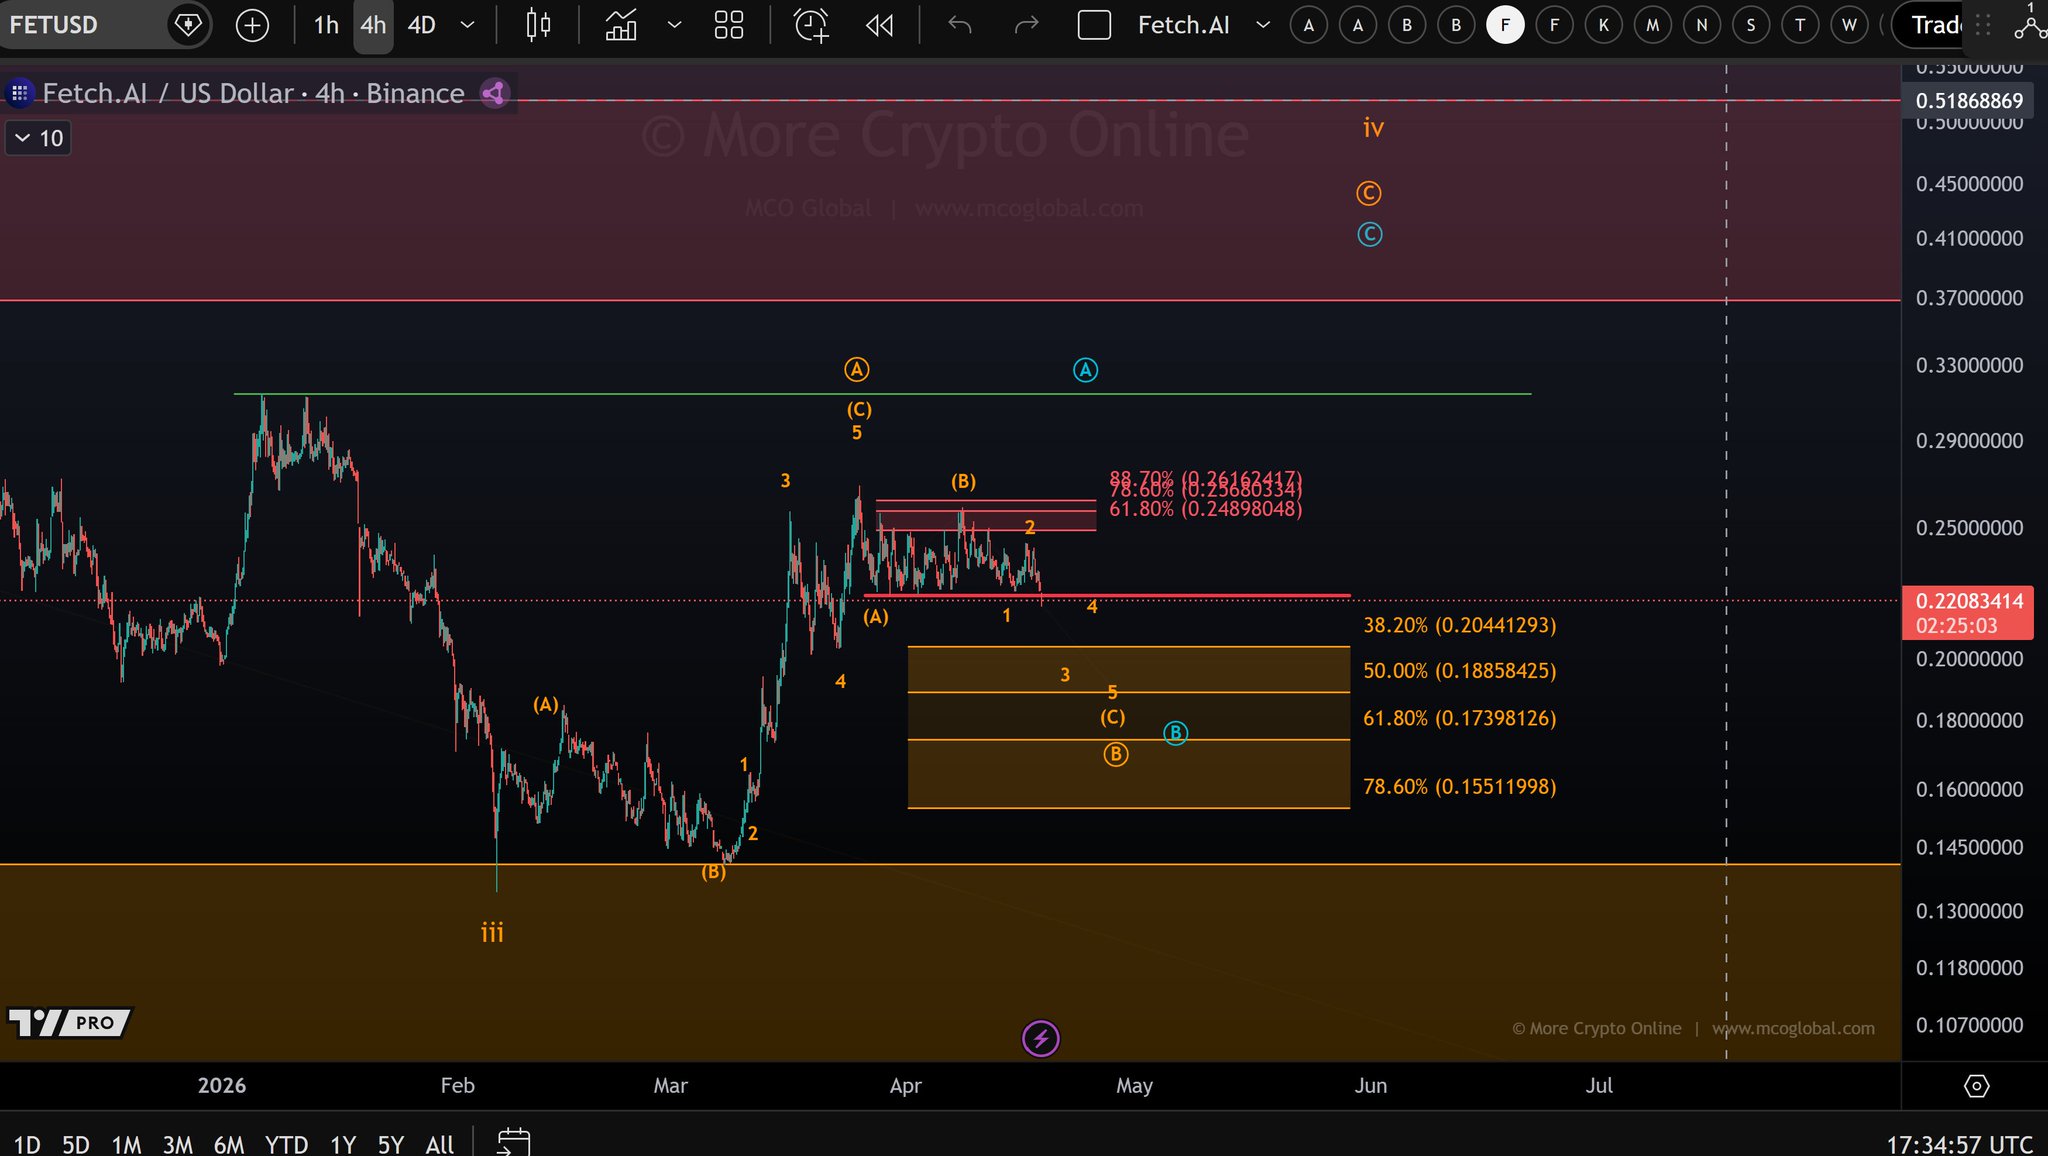Select the YTD date range
Image resolution: width=2048 pixels, height=1156 pixels.
pos(286,1144)
